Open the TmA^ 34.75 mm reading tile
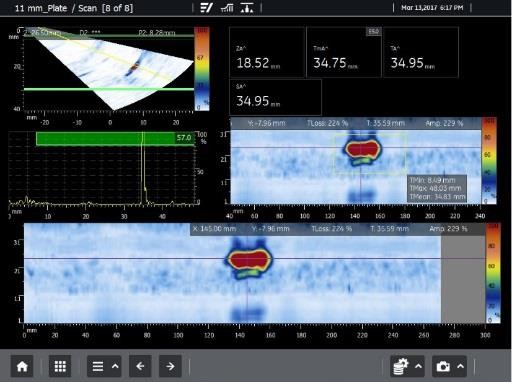The height and width of the screenshot is (382, 512). point(344,52)
